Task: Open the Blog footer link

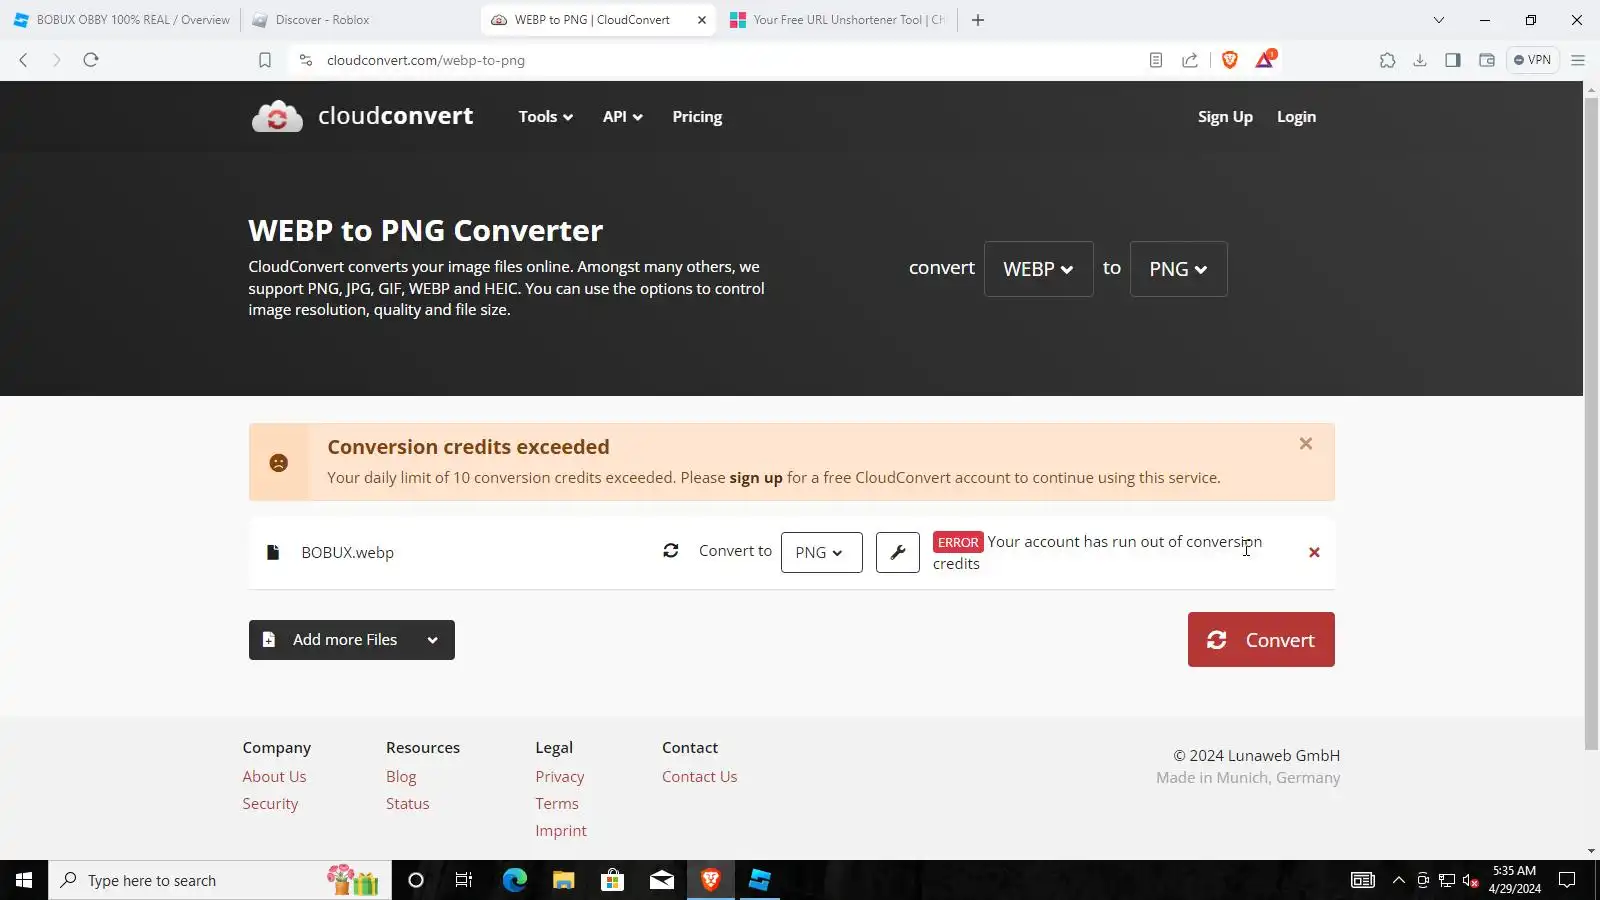Action: (x=401, y=777)
